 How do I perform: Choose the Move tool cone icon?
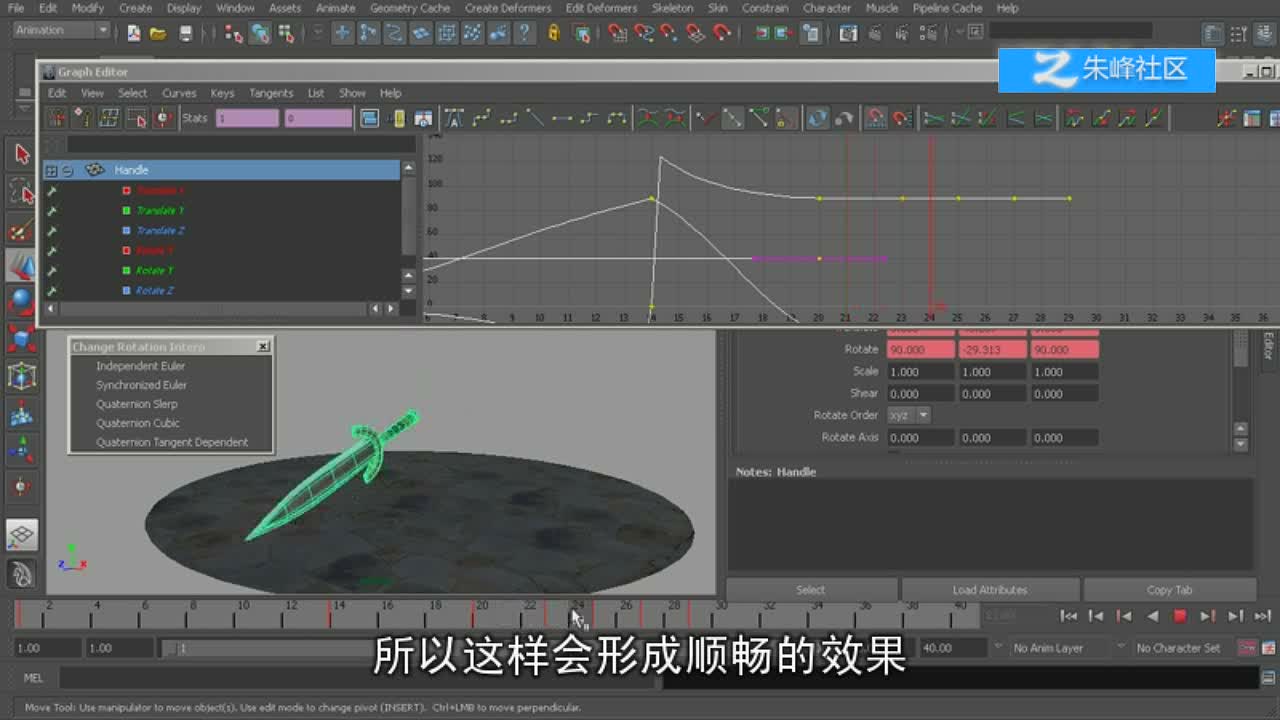coord(22,266)
